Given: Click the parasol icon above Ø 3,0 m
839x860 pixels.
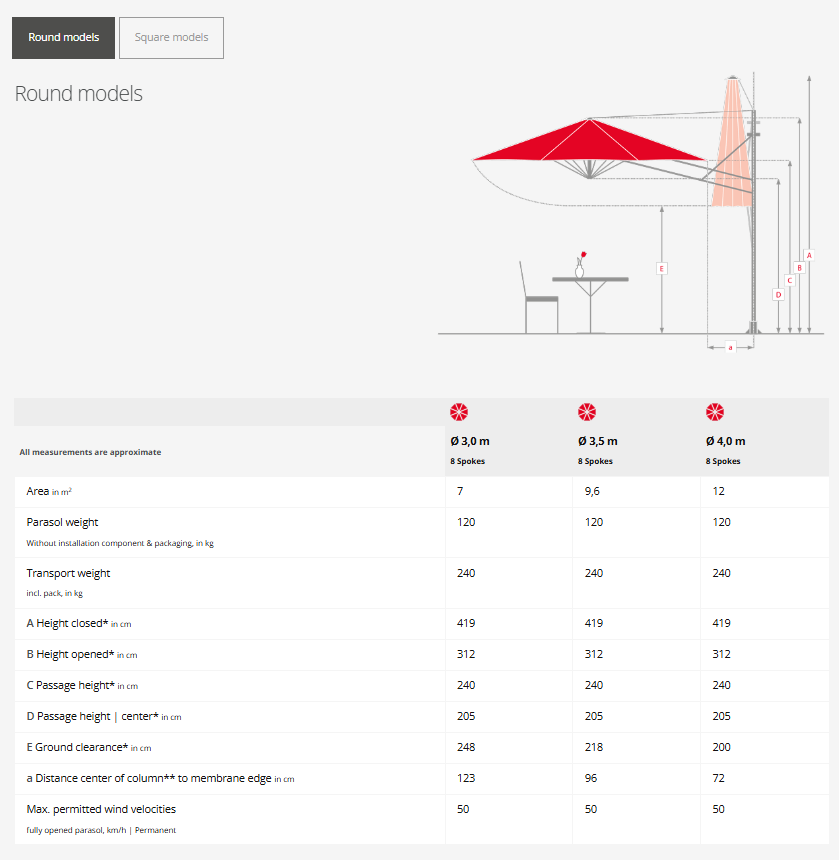Looking at the screenshot, I should tap(459, 412).
